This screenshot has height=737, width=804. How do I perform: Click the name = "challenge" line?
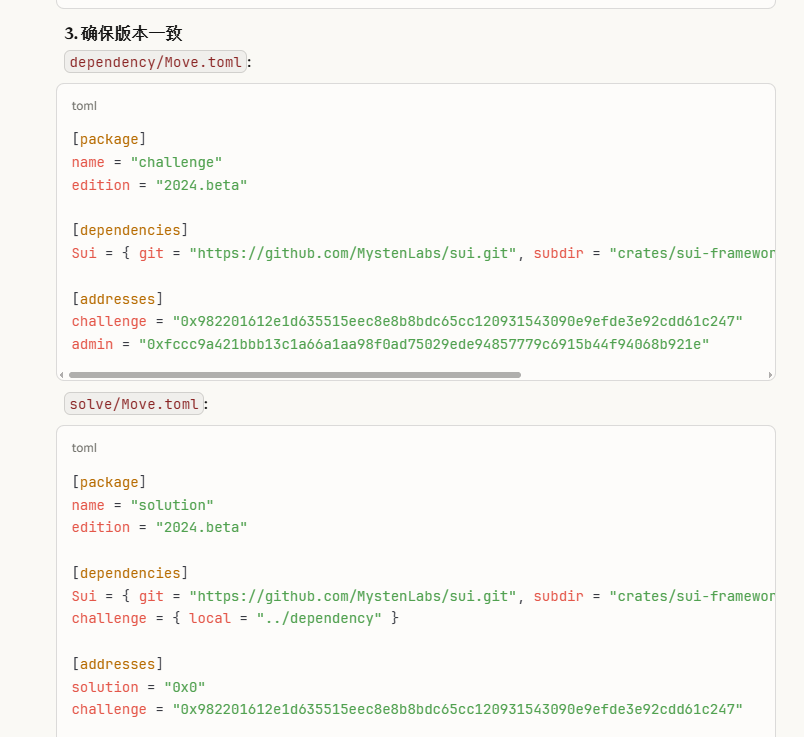(147, 162)
